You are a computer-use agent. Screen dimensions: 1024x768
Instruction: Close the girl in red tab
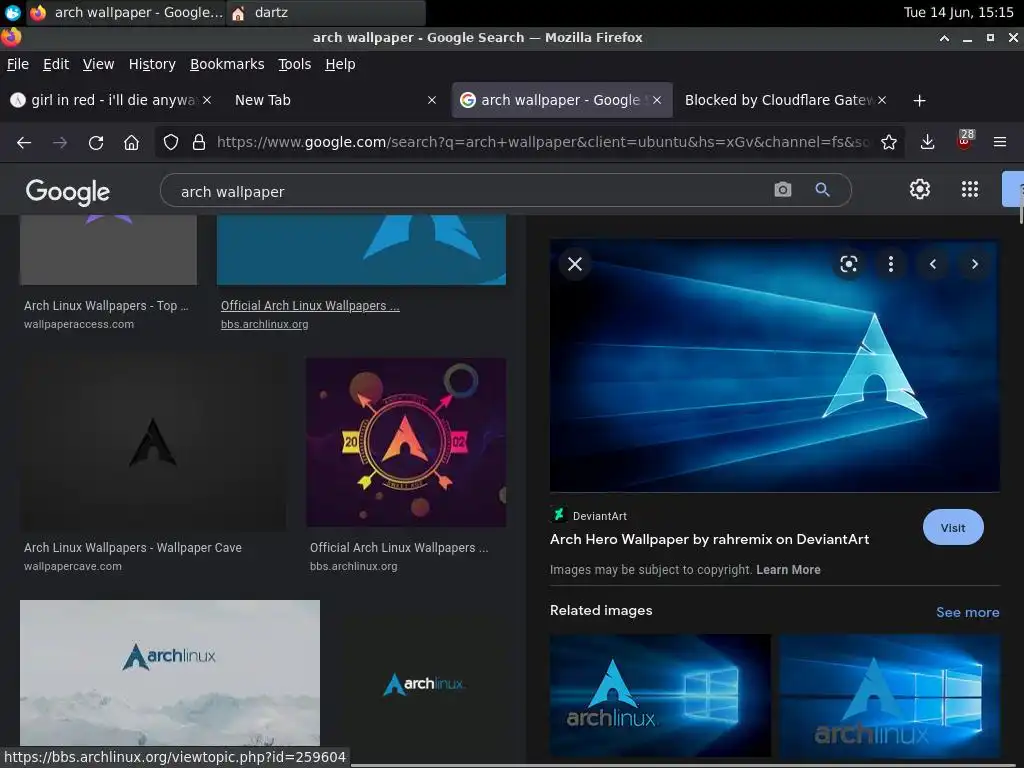click(206, 100)
